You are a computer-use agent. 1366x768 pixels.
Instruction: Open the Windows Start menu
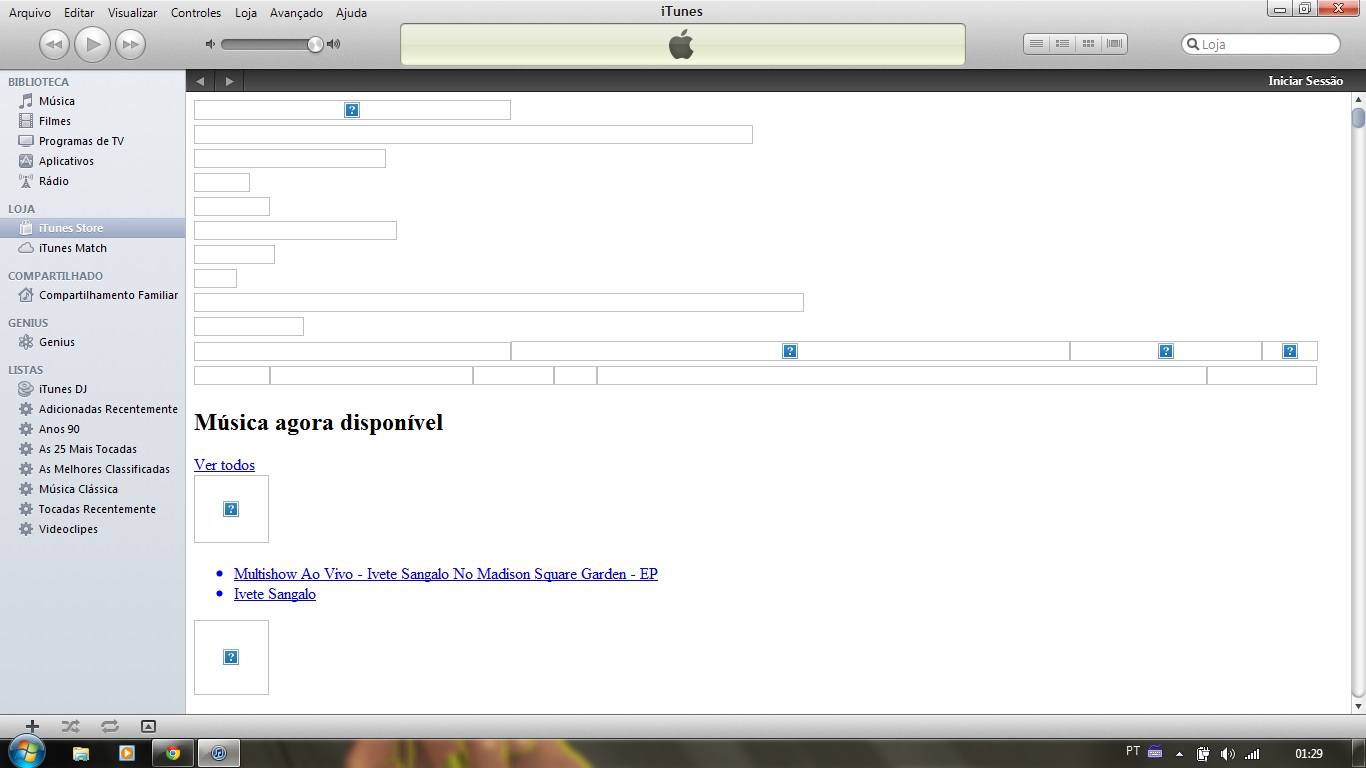(x=26, y=753)
